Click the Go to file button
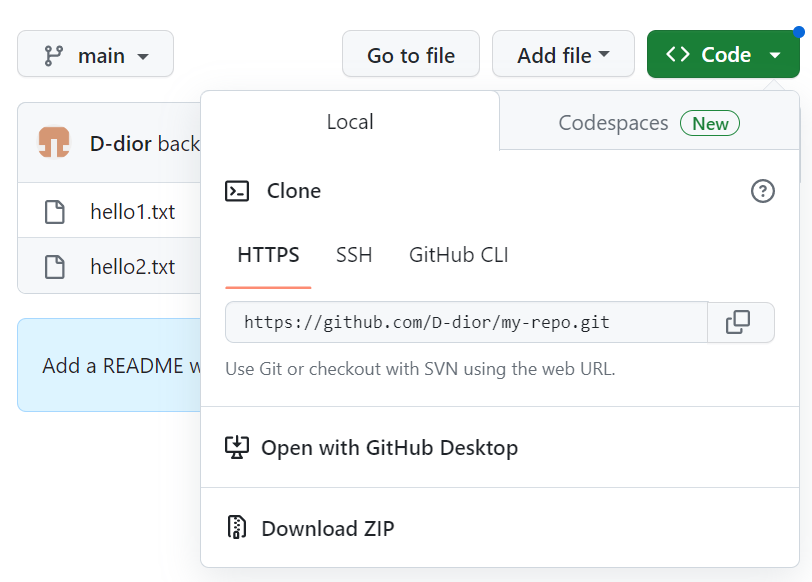This screenshot has width=812, height=582. click(411, 54)
